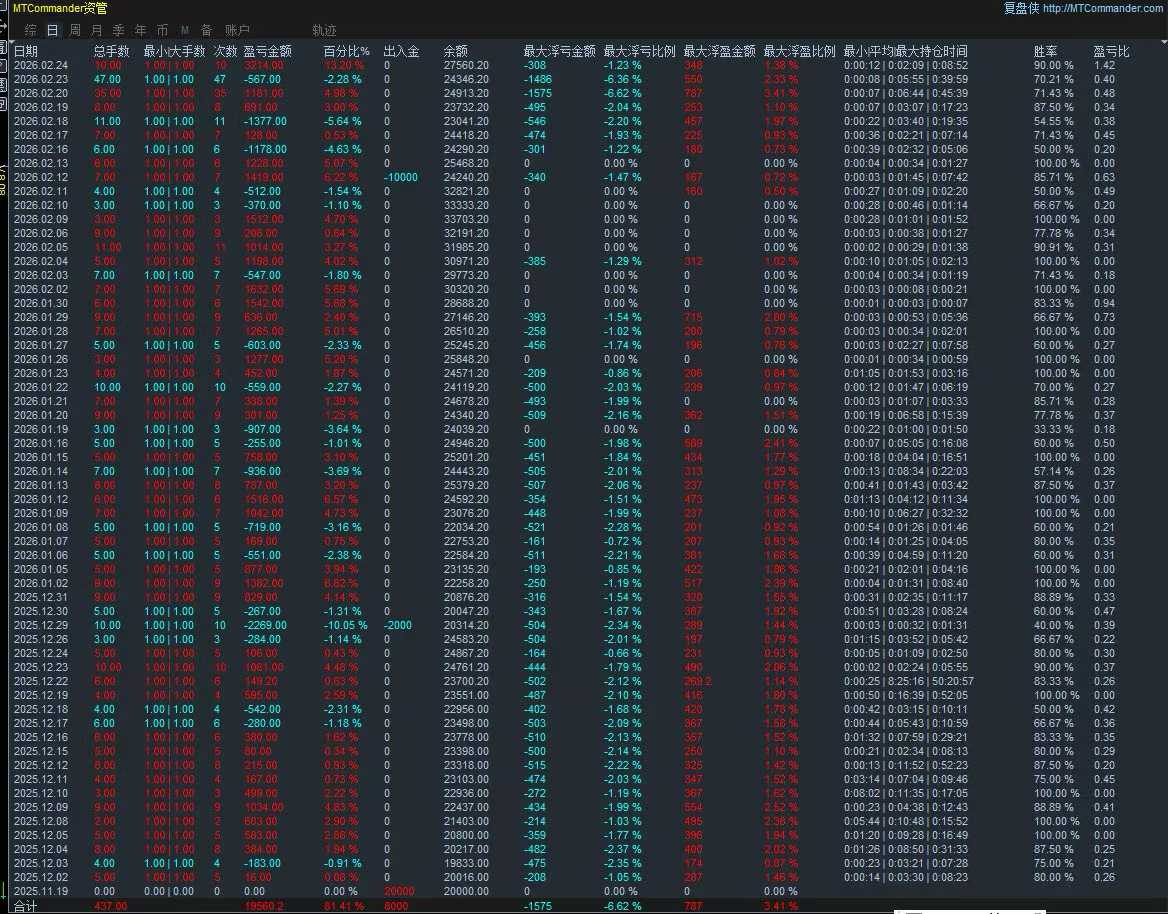Viewport: 1168px width, 914px height.
Task: Click the 47.00 total lots cell
Action: pos(107,79)
